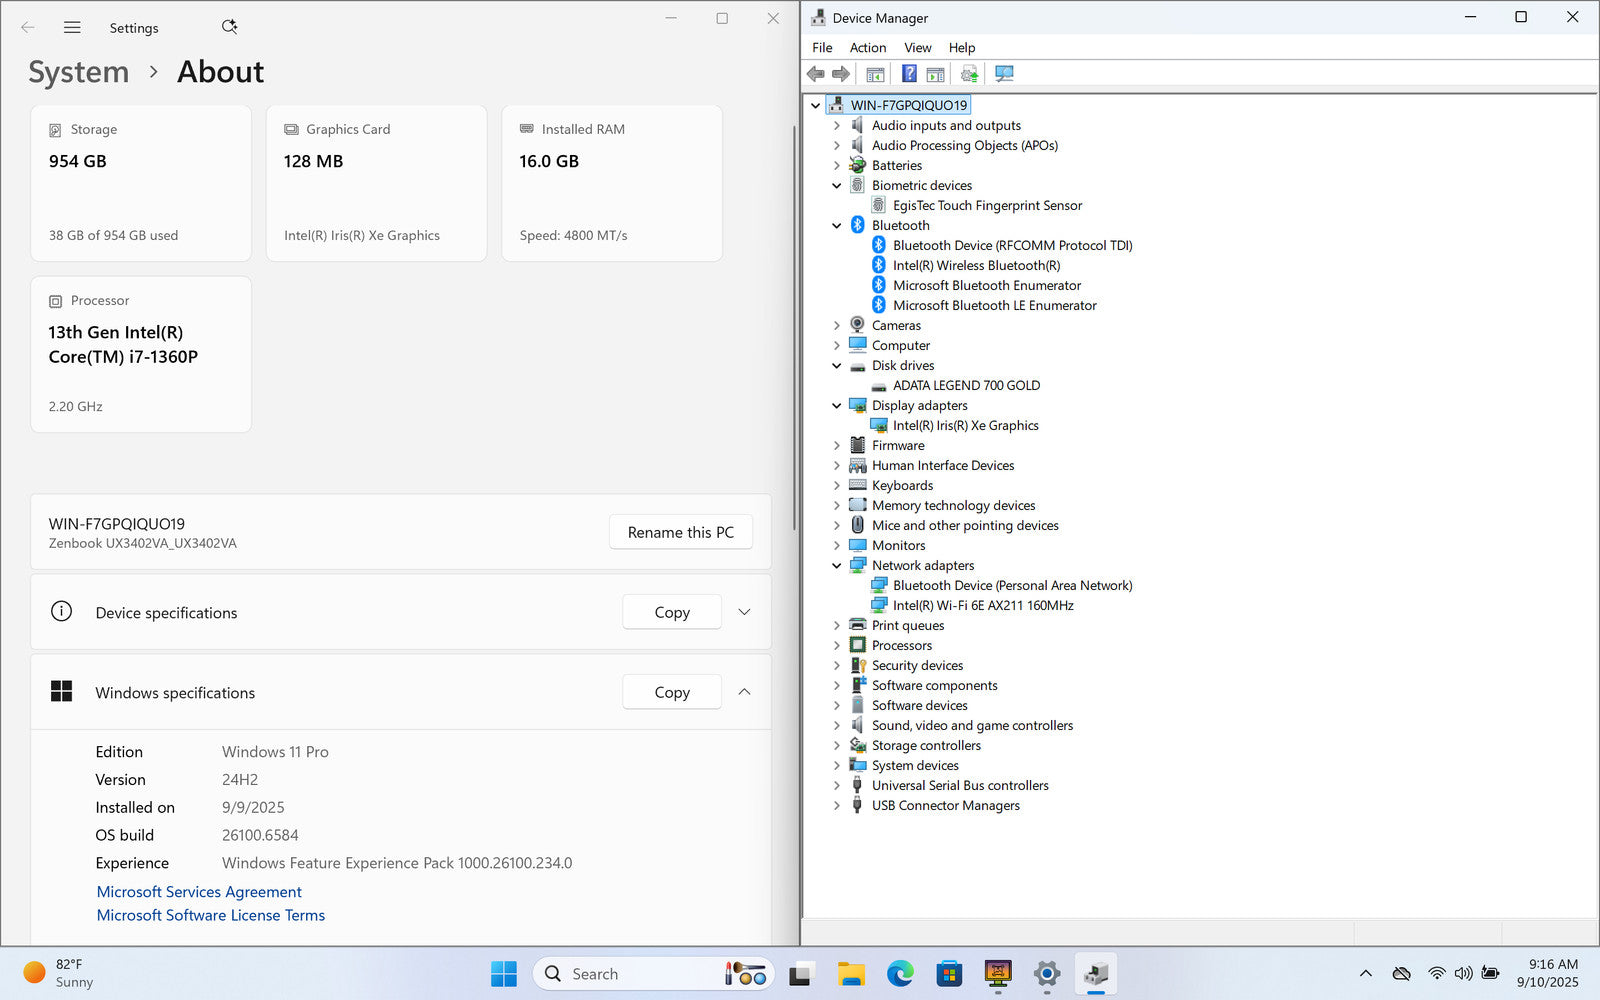Expand the Cameras device category
The height and width of the screenshot is (1000, 1600).
[837, 326]
